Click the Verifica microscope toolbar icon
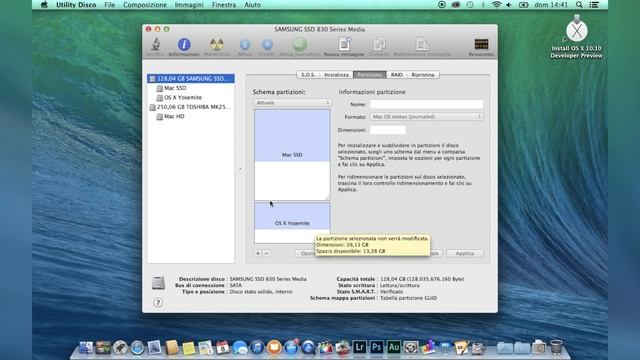 pyautogui.click(x=156, y=44)
